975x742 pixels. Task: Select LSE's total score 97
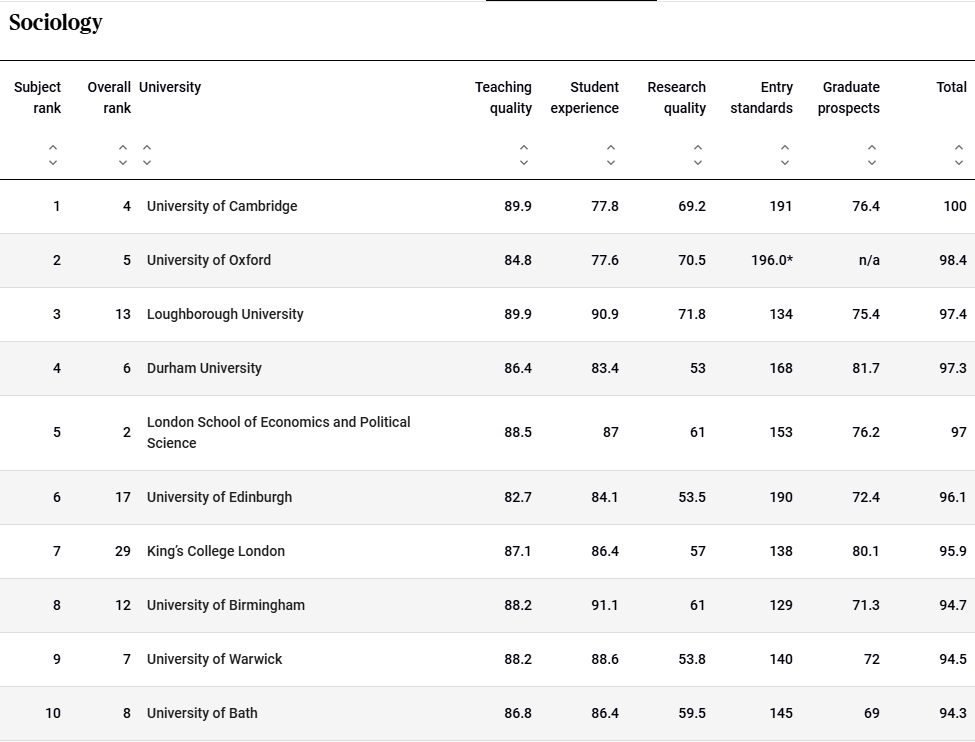pyautogui.click(x=959, y=432)
